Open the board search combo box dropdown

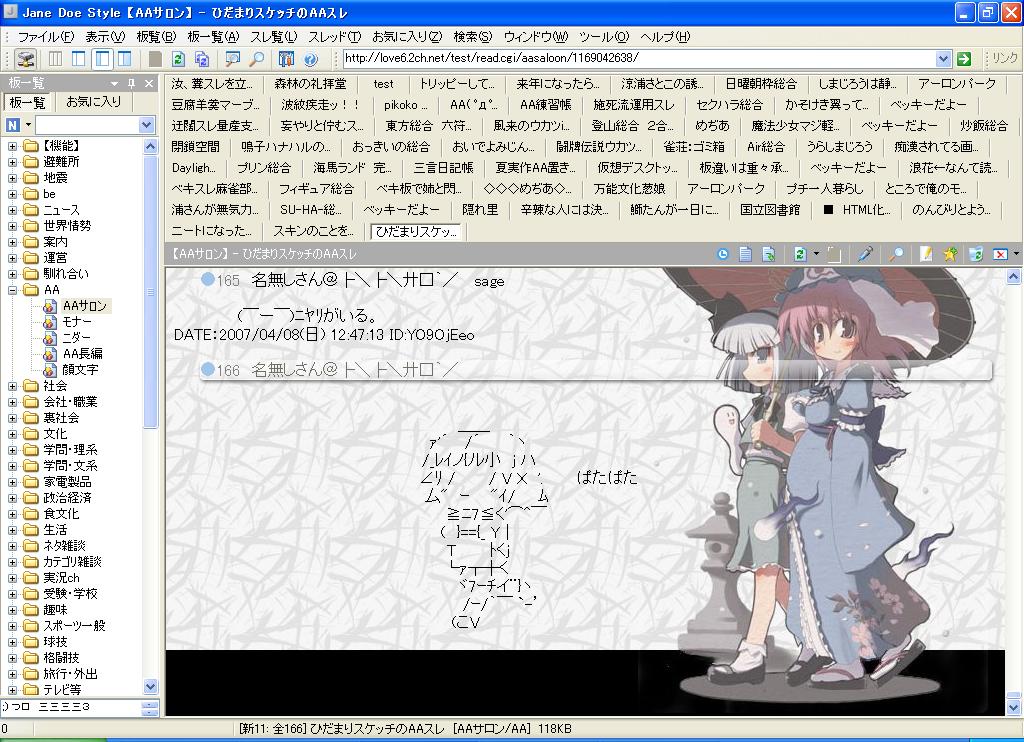[147, 125]
